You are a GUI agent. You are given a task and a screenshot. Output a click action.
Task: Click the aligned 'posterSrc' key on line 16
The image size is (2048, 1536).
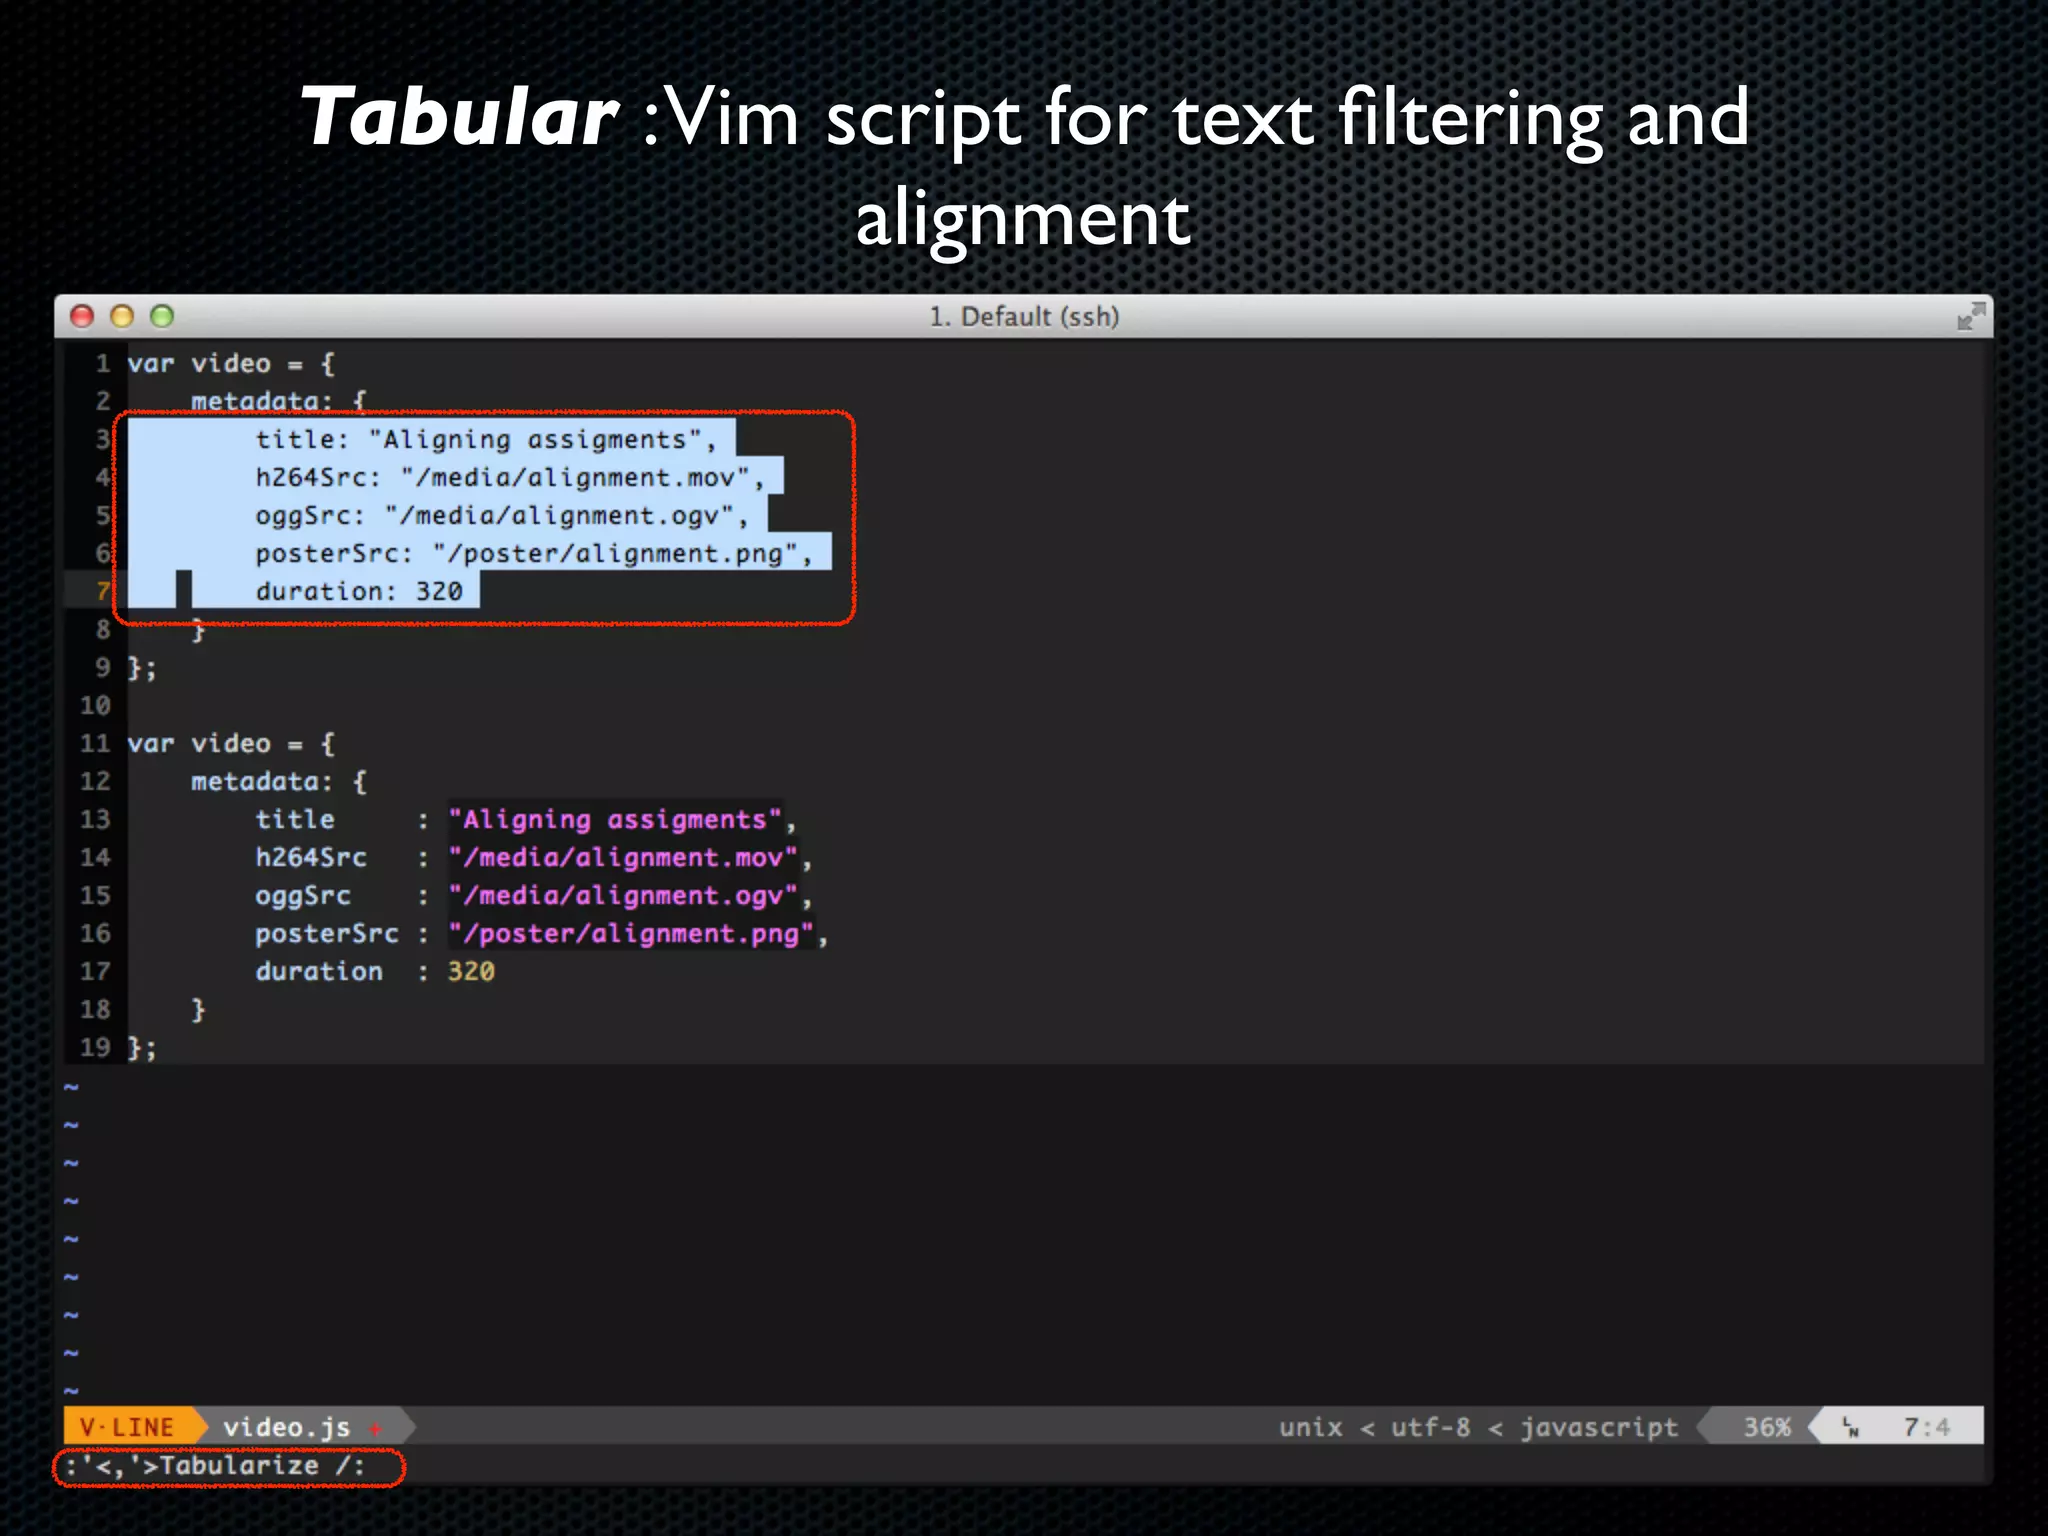[x=326, y=933]
